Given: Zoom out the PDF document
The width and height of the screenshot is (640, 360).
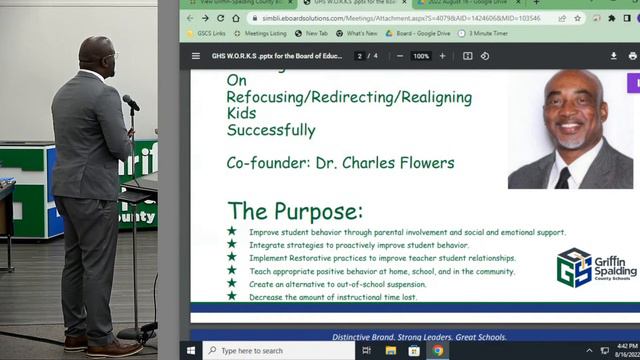Looking at the screenshot, I should [x=400, y=56].
